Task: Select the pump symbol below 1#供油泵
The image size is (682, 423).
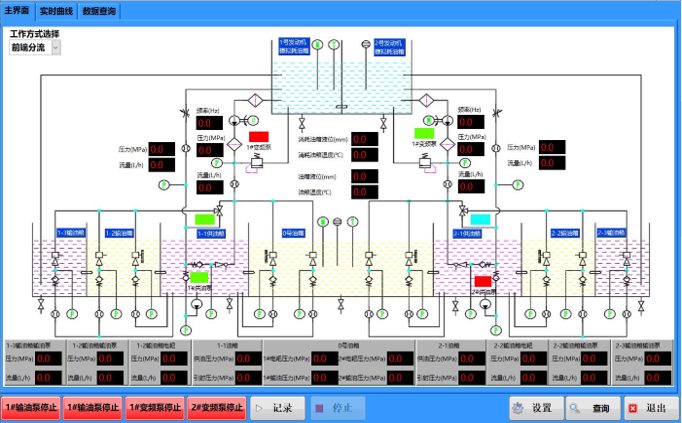Action: tap(196, 304)
